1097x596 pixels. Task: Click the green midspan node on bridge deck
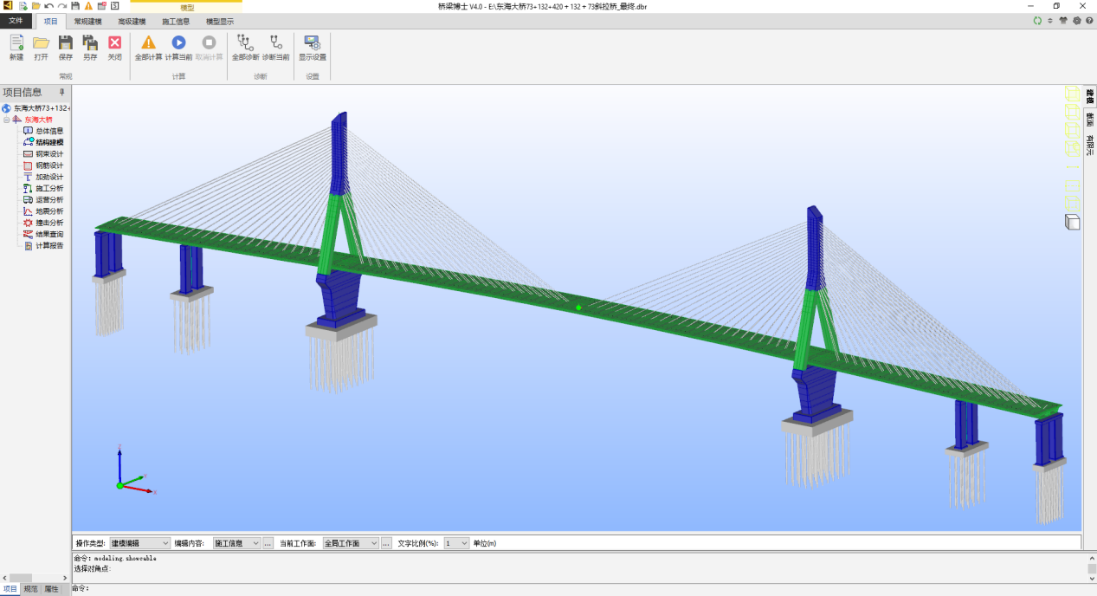tap(579, 307)
